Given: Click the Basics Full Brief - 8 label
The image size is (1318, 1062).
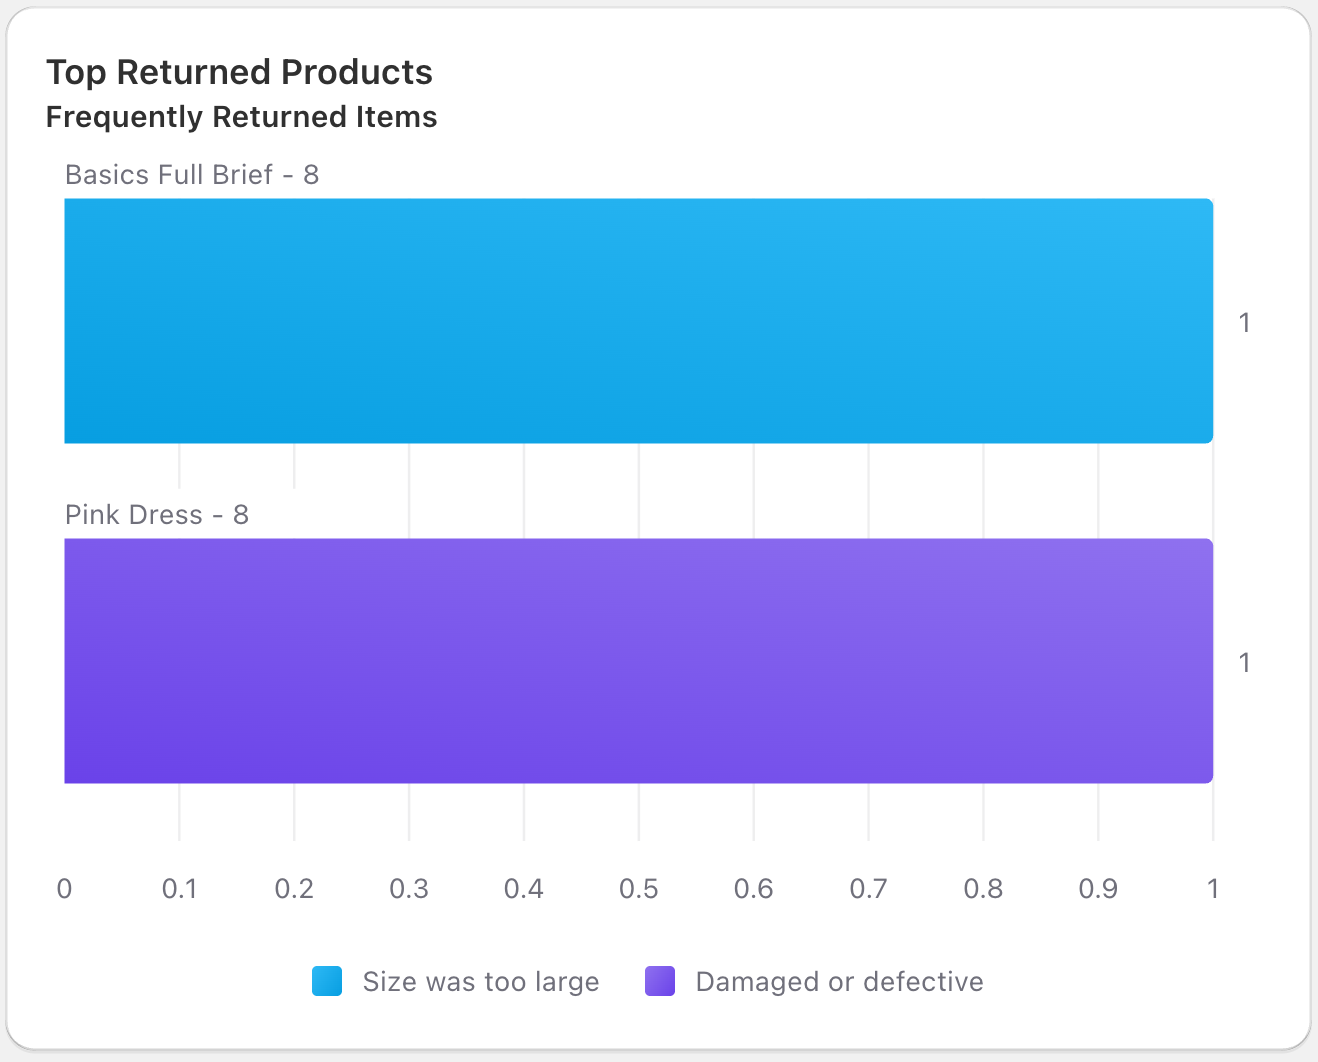Looking at the screenshot, I should [192, 175].
